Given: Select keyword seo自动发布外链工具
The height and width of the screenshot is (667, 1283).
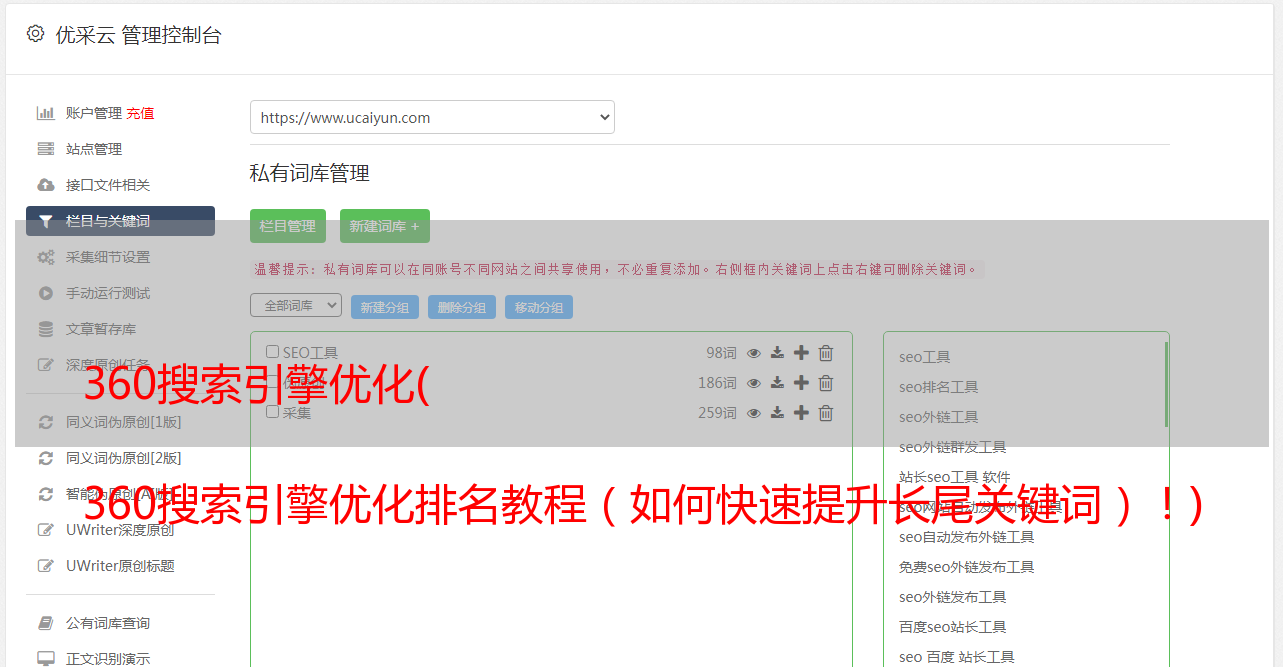Looking at the screenshot, I should pyautogui.click(x=967, y=537).
